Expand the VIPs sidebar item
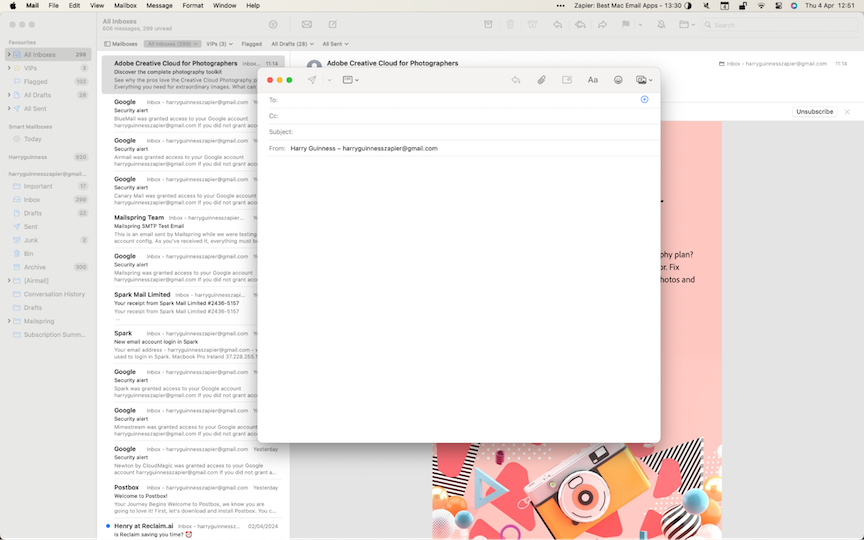 [9, 68]
